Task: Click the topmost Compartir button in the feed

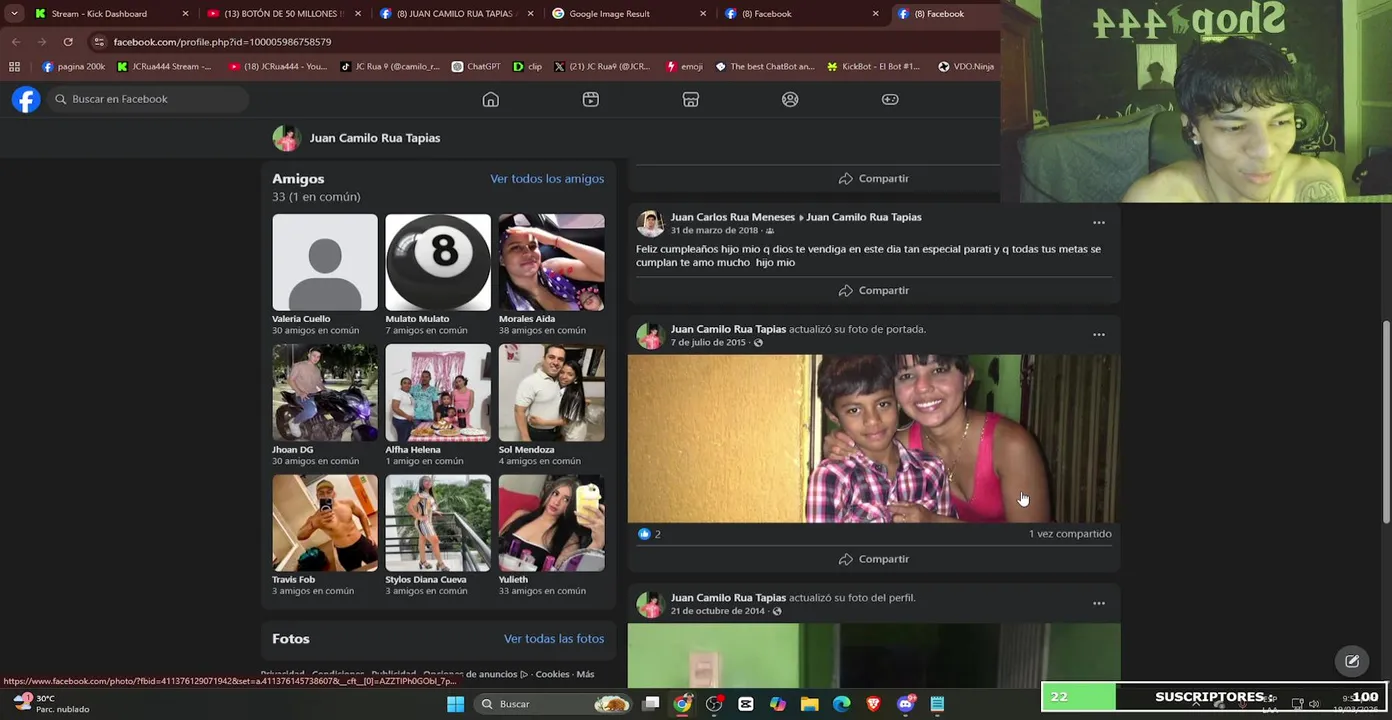Action: coord(873,178)
